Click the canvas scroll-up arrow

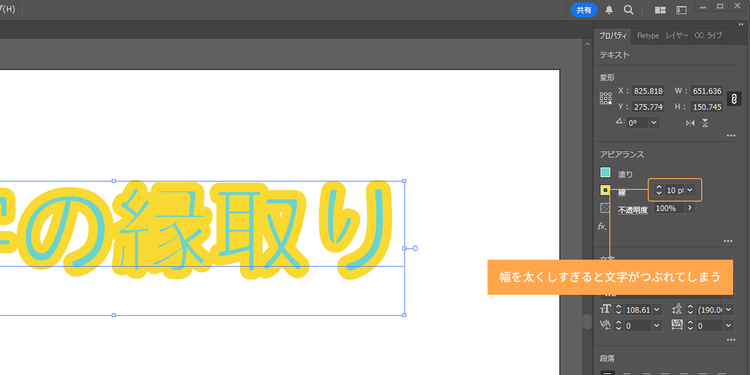pyautogui.click(x=587, y=44)
